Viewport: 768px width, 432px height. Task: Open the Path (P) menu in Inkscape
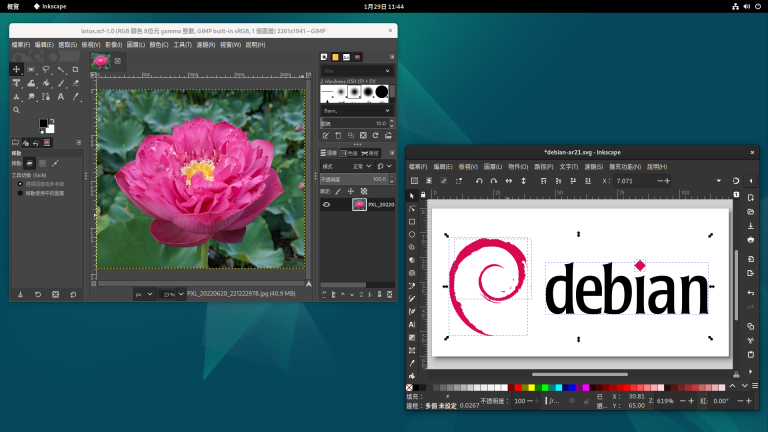542,167
